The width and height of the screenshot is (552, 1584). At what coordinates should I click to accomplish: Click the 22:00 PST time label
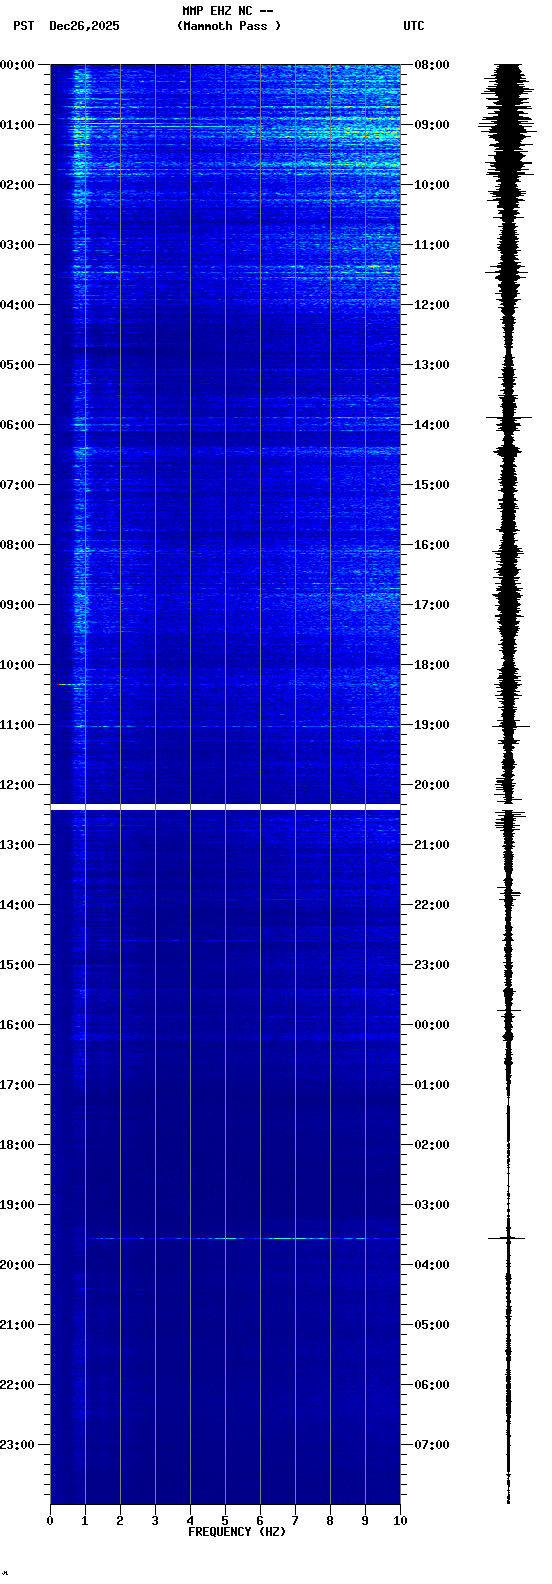click(x=18, y=1385)
